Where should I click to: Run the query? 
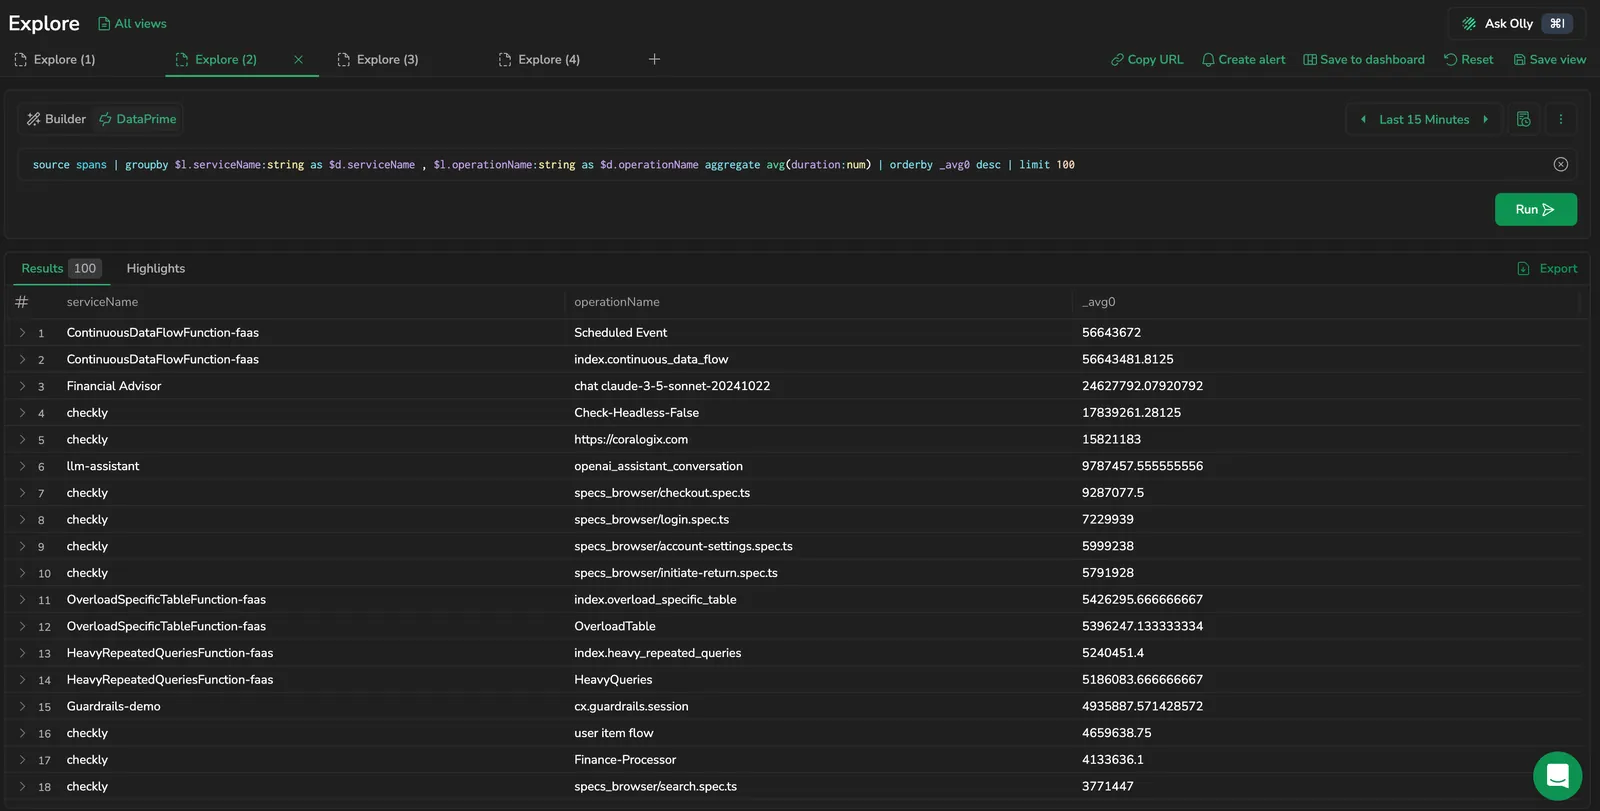(1535, 209)
